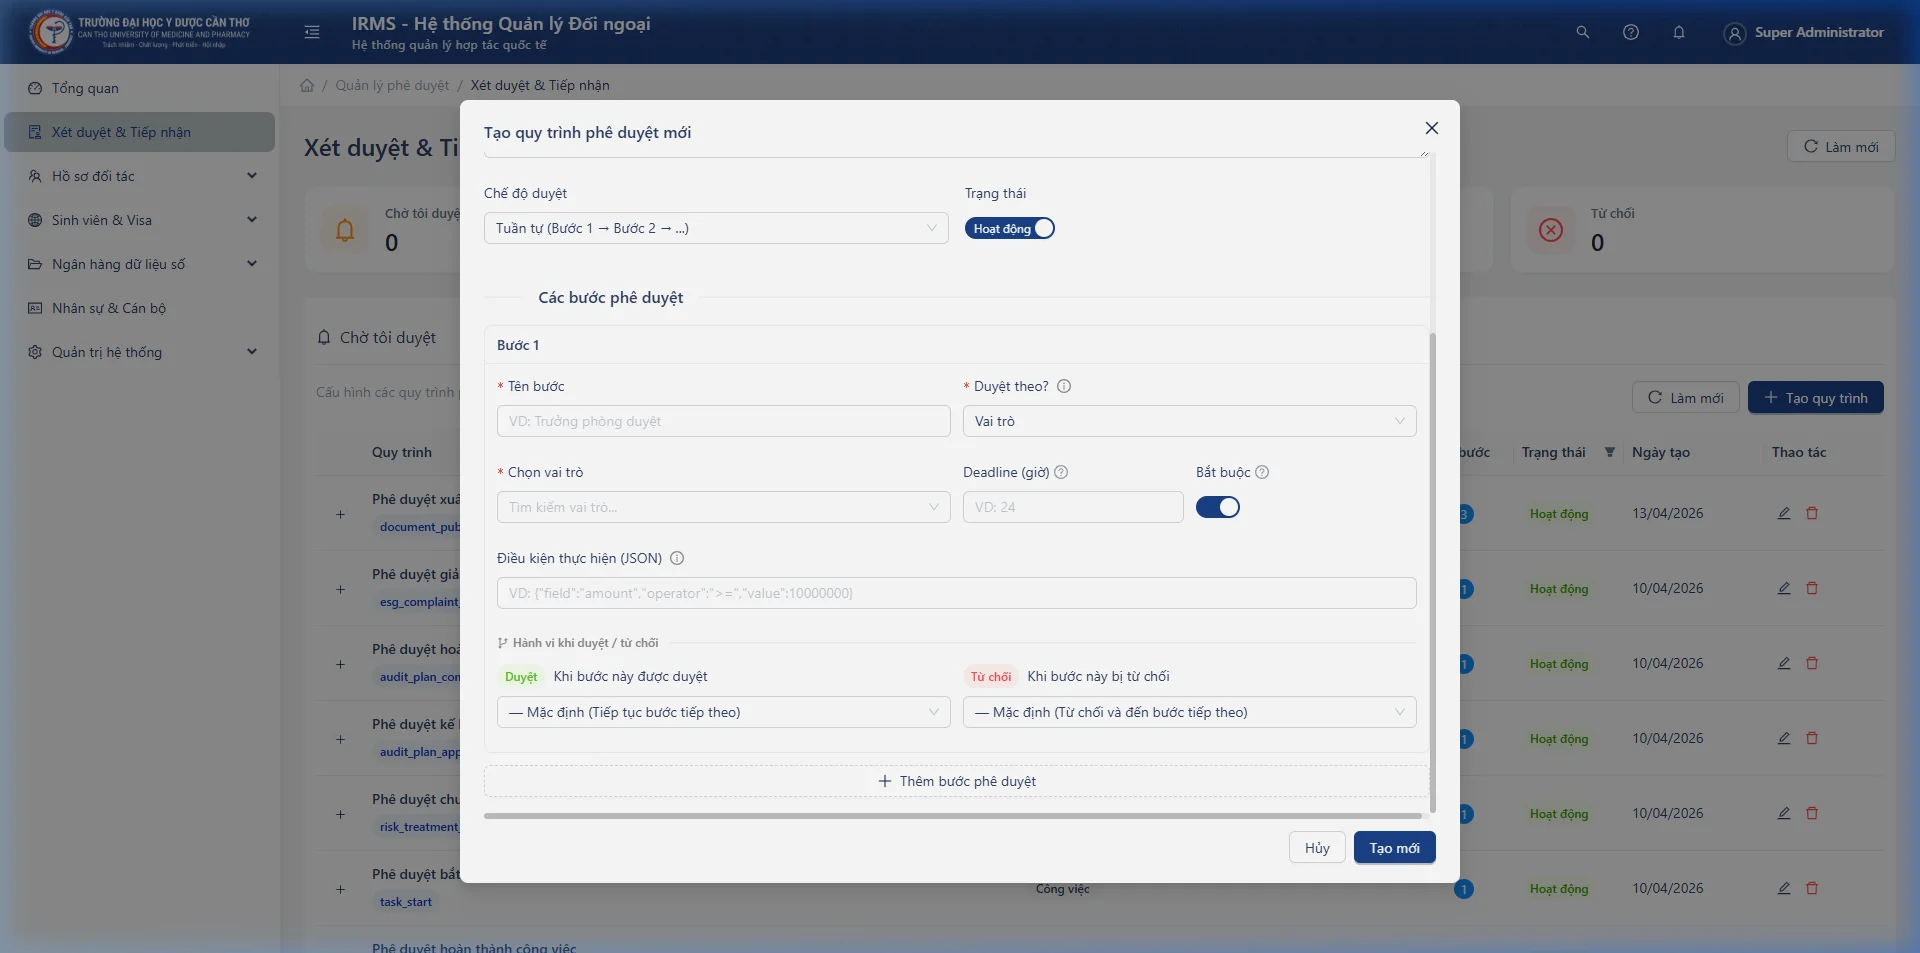This screenshot has width=1920, height=953.
Task: Edit the esg_complaint workflow row
Action: tap(1784, 588)
